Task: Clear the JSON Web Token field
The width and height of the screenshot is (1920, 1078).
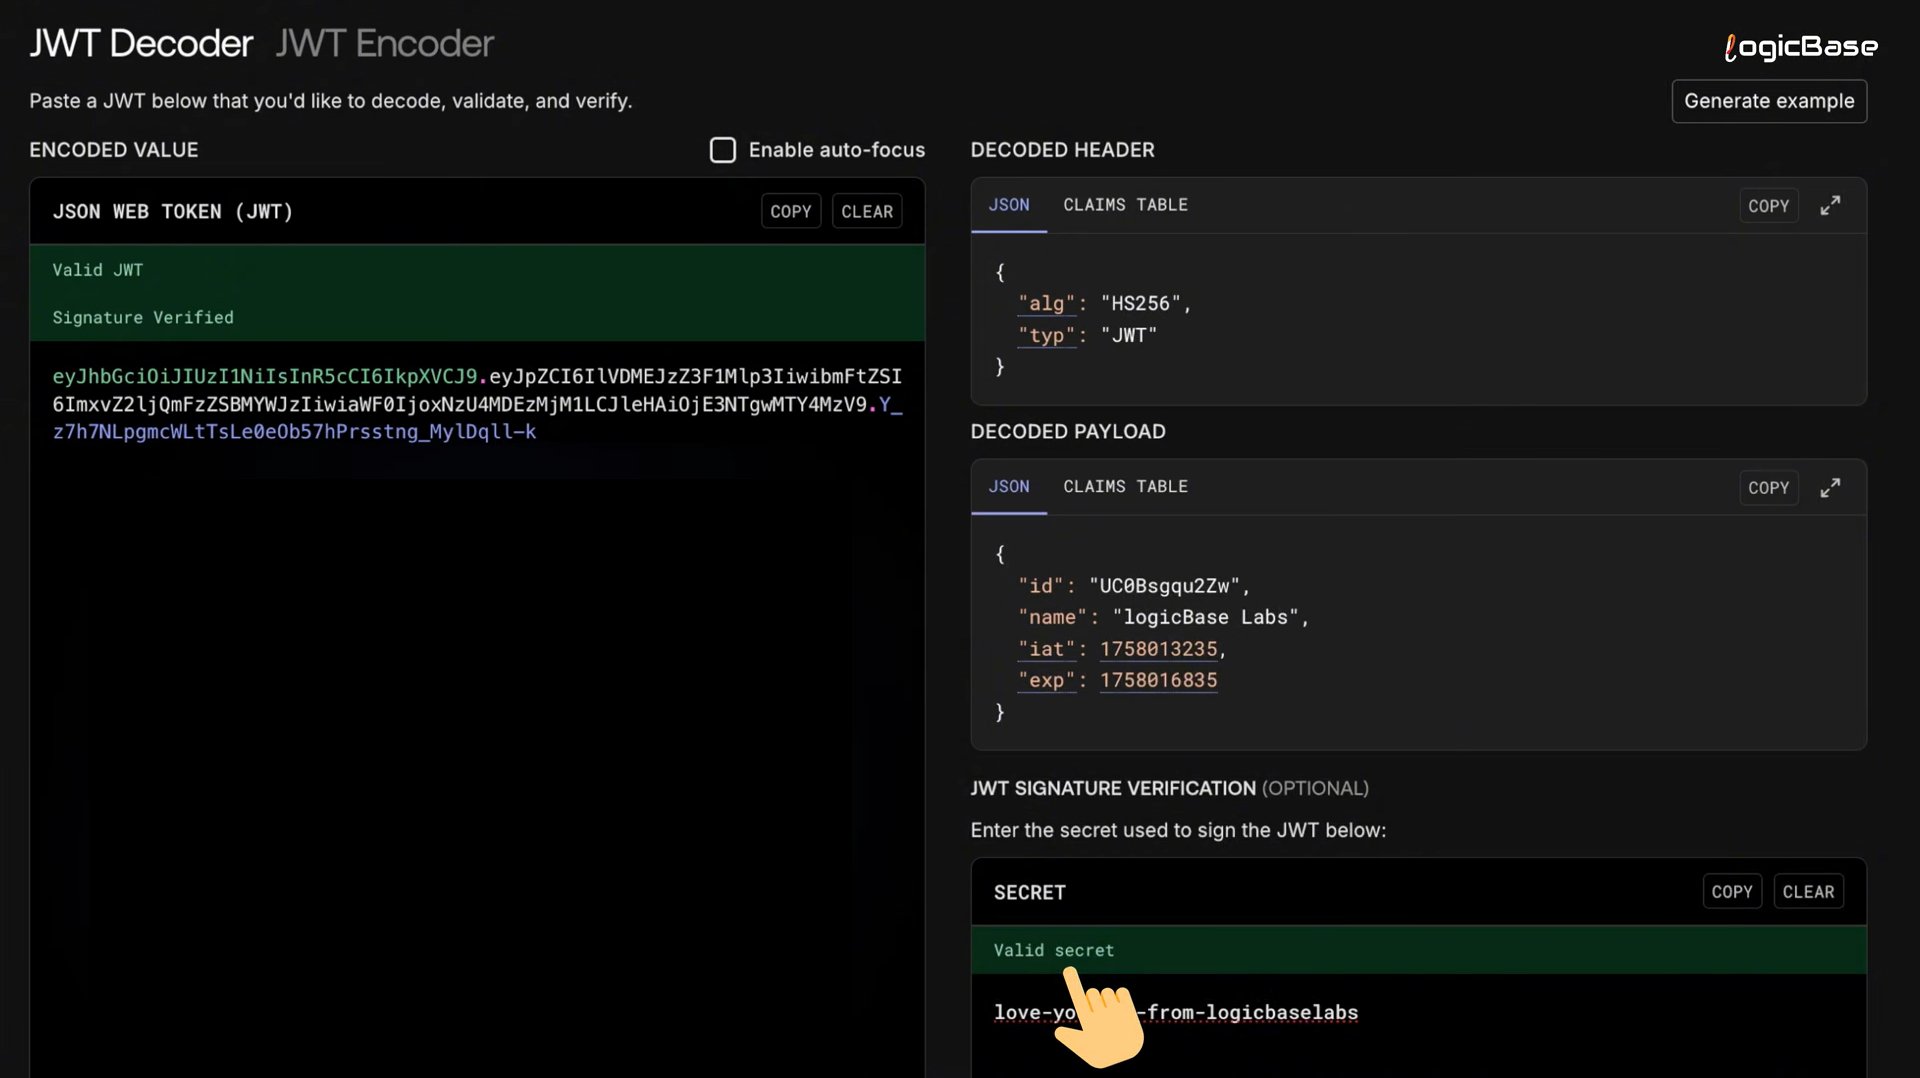Action: pos(866,212)
